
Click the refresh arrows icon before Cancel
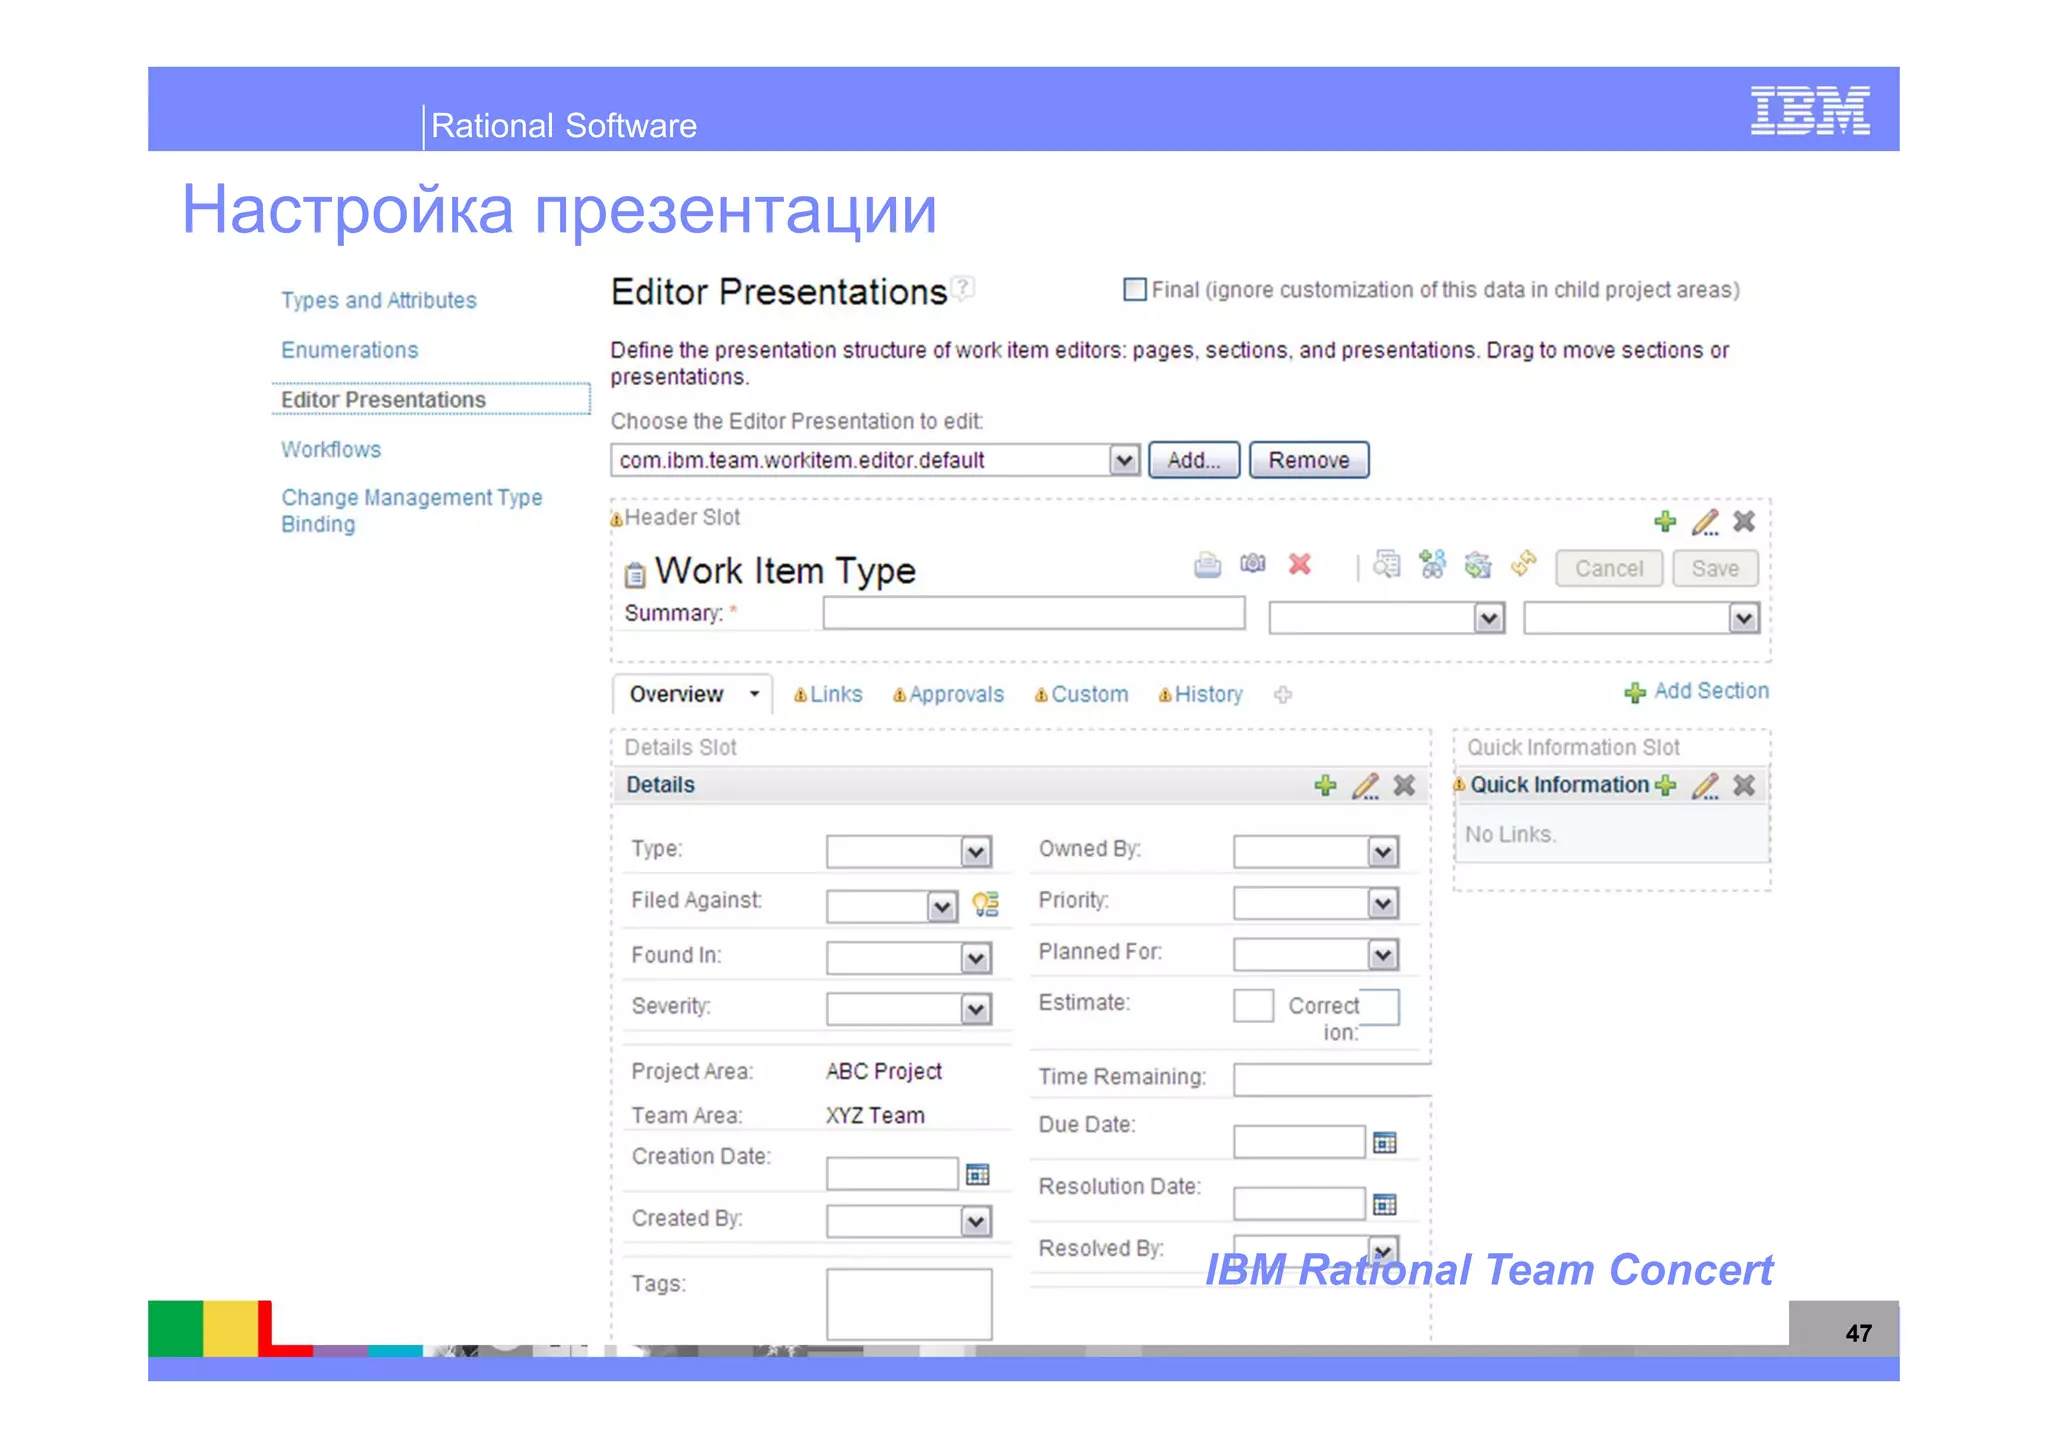[1523, 564]
